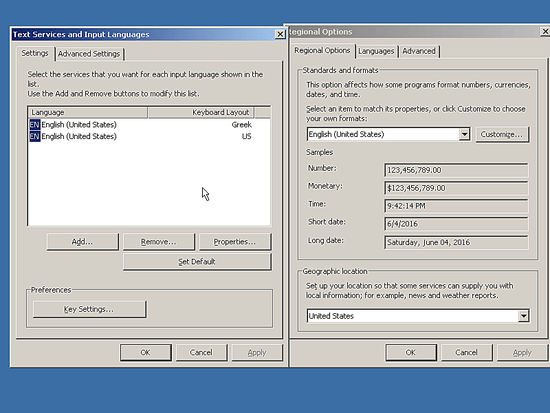Expand the Geographic location dropdown arrow
Image resolution: width=550 pixels, height=413 pixels.
coord(523,316)
